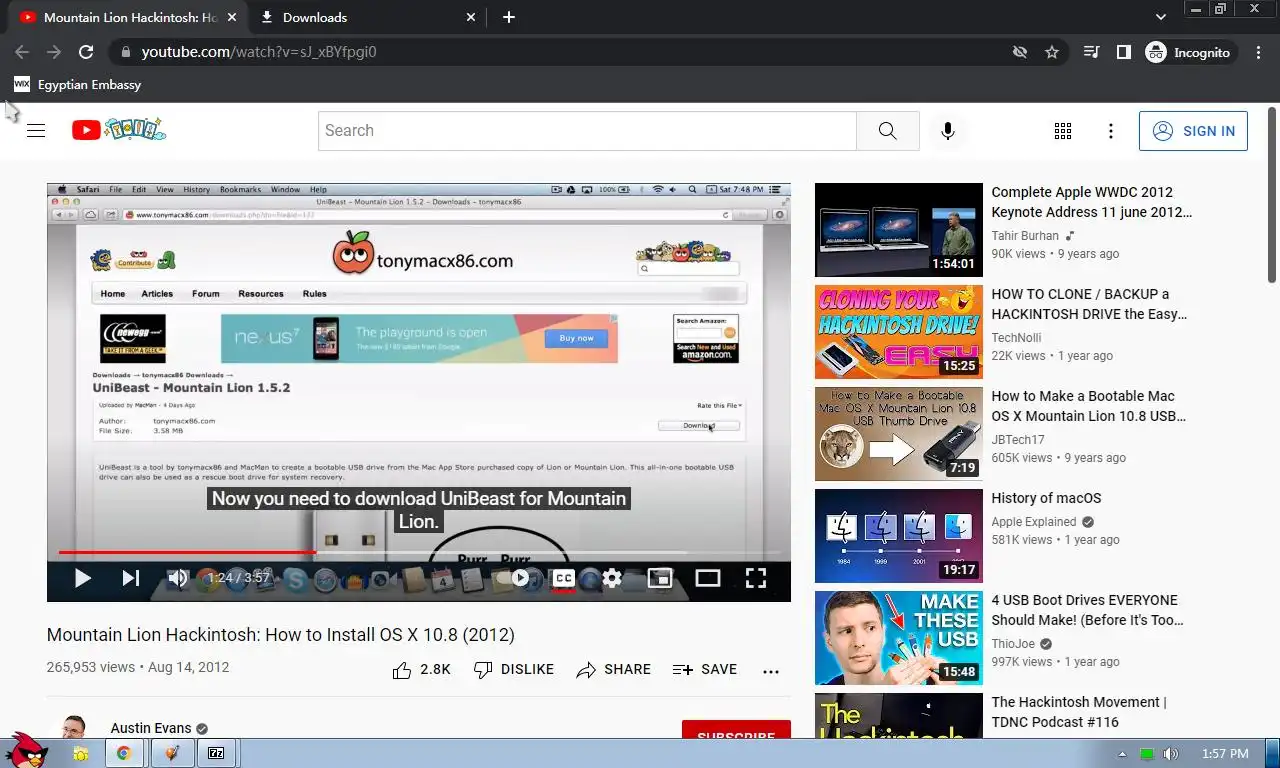Open Egyptian Embassy bookmark
Image resolution: width=1280 pixels, height=768 pixels.
[77, 85]
